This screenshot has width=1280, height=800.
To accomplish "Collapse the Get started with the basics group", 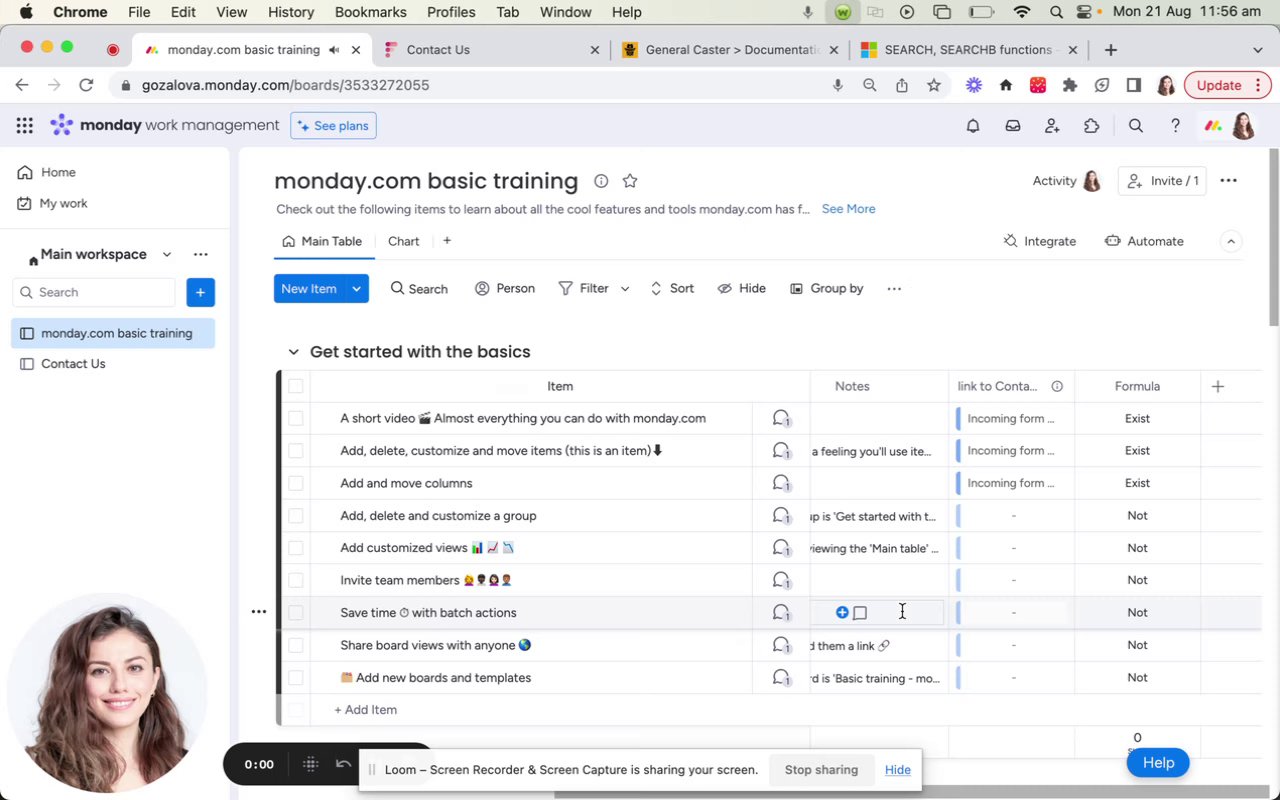I will tap(293, 352).
